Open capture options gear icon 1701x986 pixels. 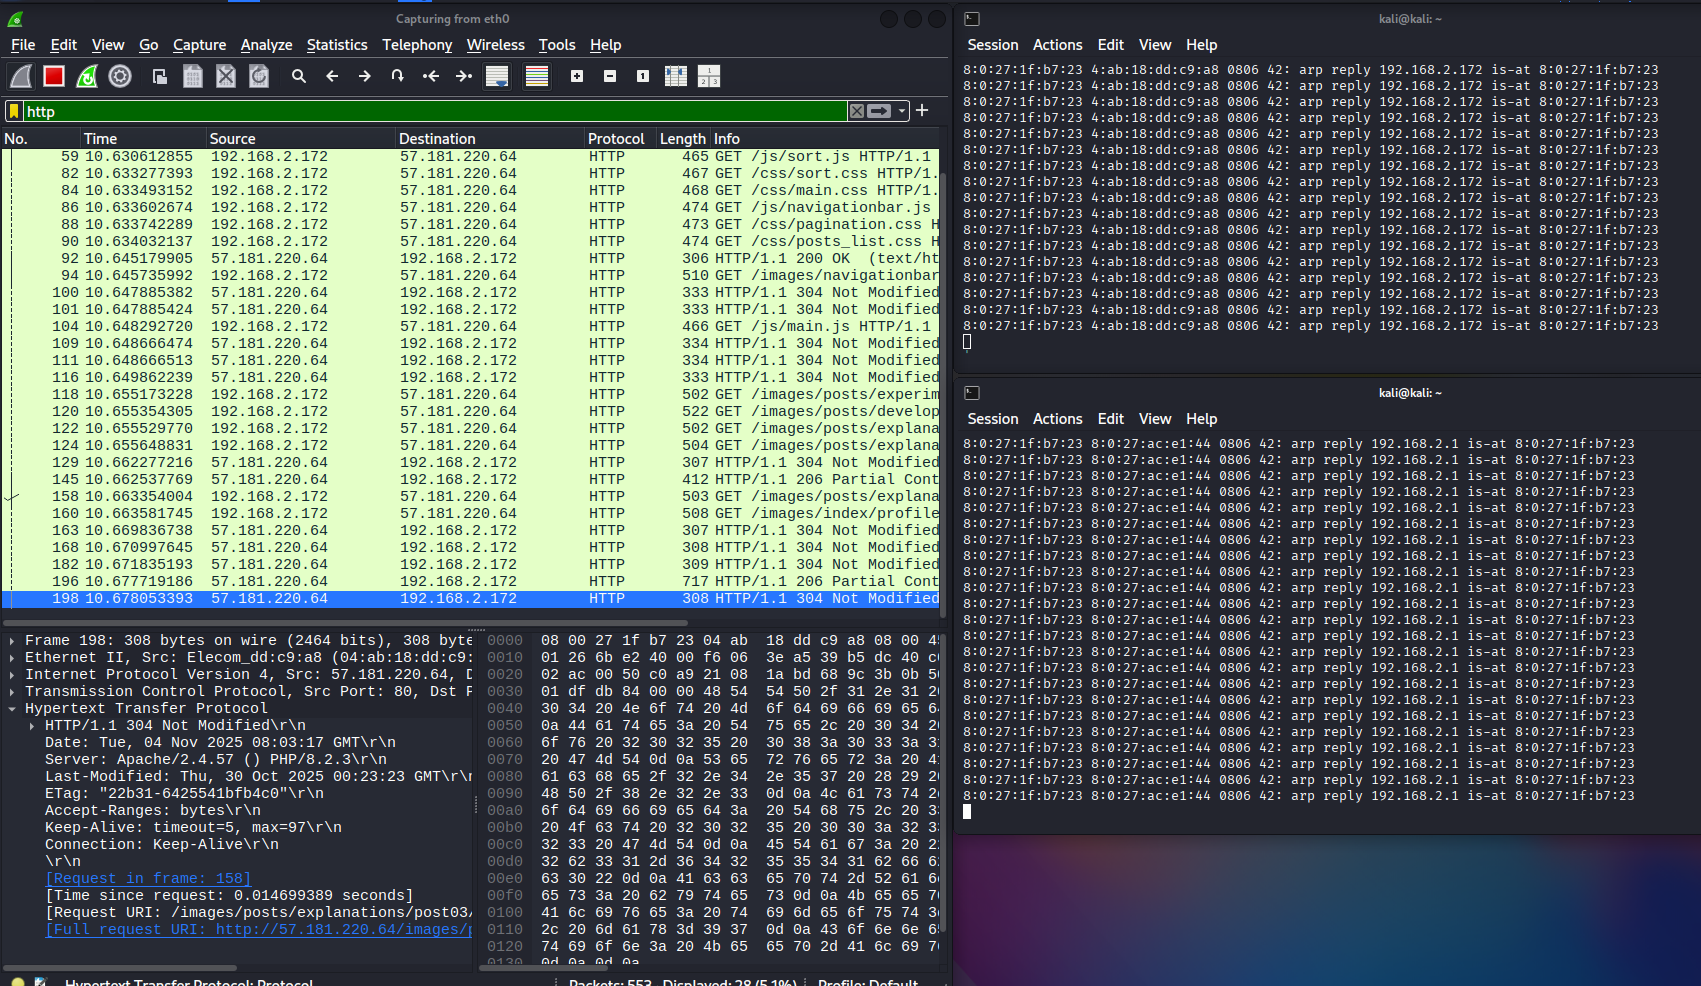pos(120,76)
